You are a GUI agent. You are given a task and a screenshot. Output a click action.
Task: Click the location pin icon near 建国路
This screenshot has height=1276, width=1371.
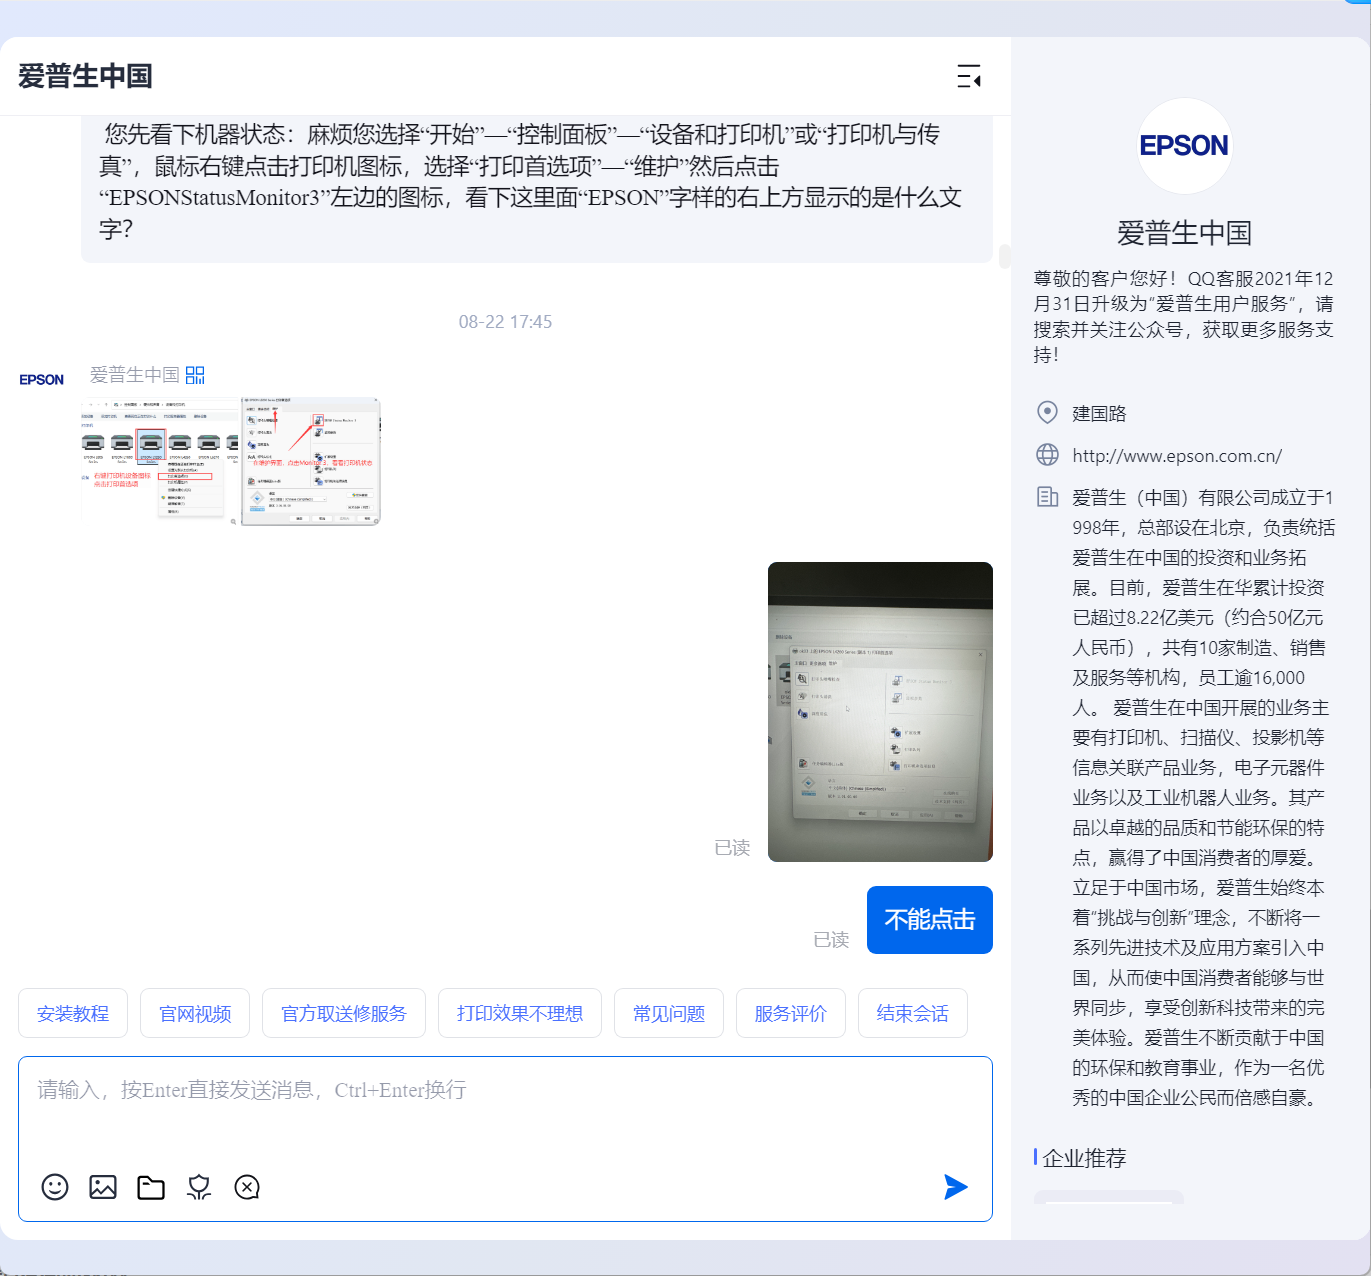pyautogui.click(x=1047, y=412)
